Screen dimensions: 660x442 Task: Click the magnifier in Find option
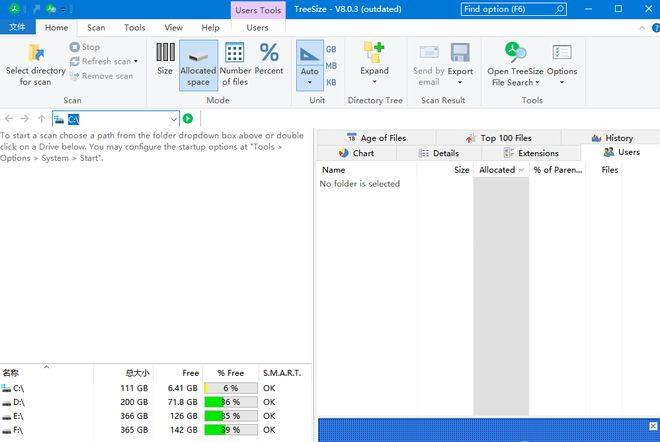coord(560,9)
